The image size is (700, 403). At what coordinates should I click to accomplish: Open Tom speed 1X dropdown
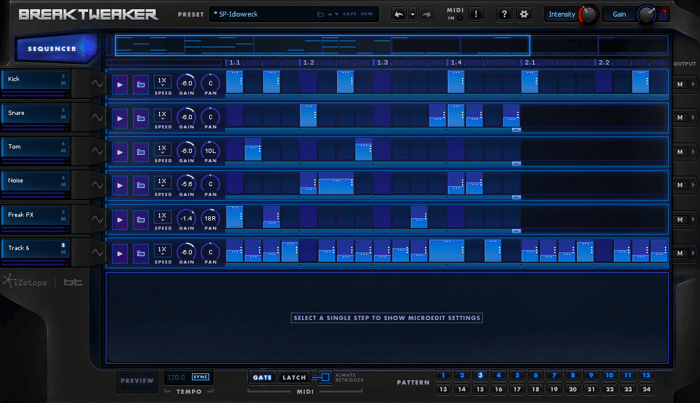pyautogui.click(x=162, y=149)
